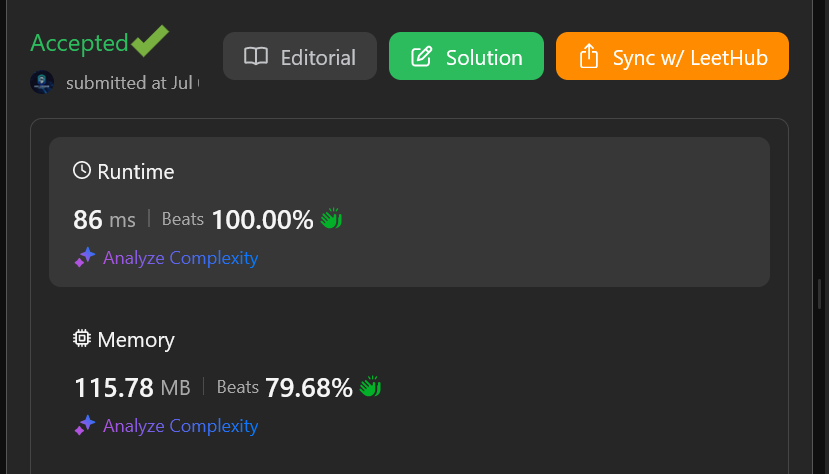Click the 'submitted at Jul' timestamp

coord(132,83)
